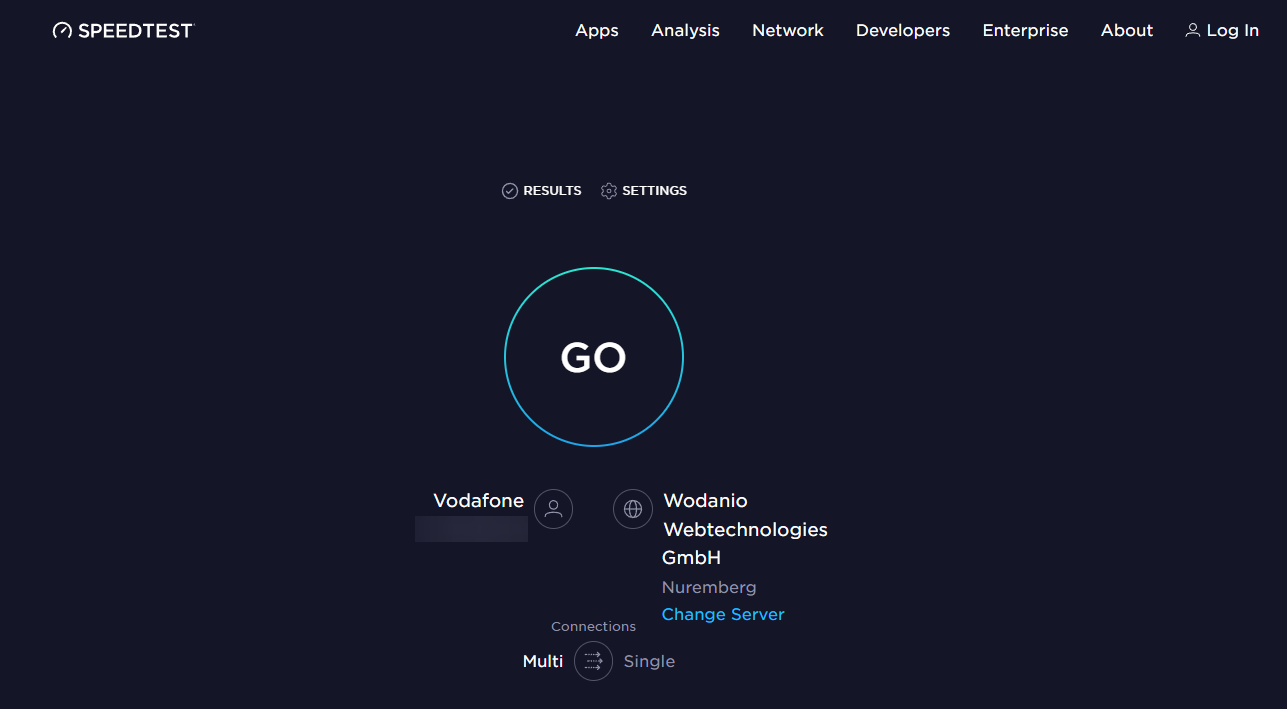Click the Wodanio Webtechnologies GmbH server name
Image resolution: width=1287 pixels, height=709 pixels.
745,529
